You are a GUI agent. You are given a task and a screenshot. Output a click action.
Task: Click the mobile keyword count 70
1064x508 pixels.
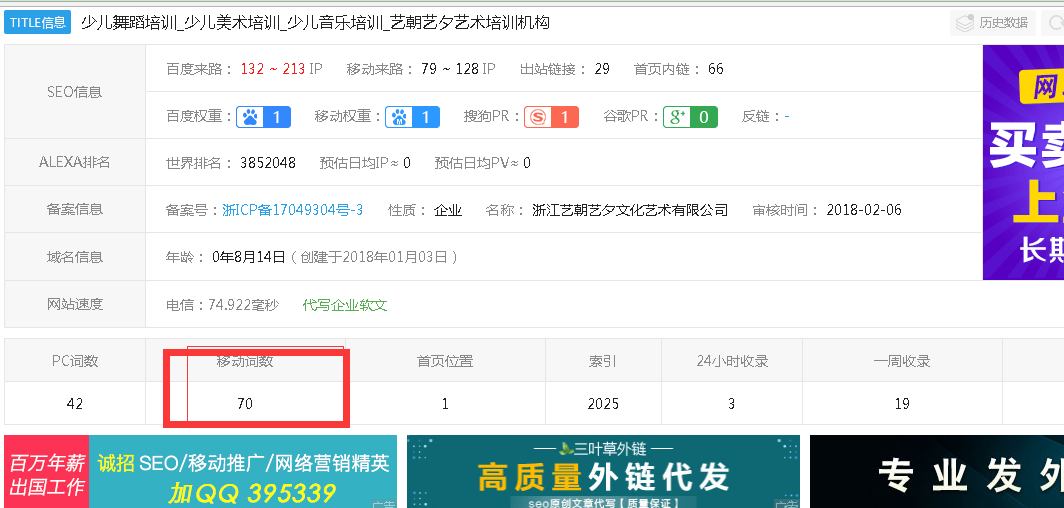pyautogui.click(x=245, y=404)
